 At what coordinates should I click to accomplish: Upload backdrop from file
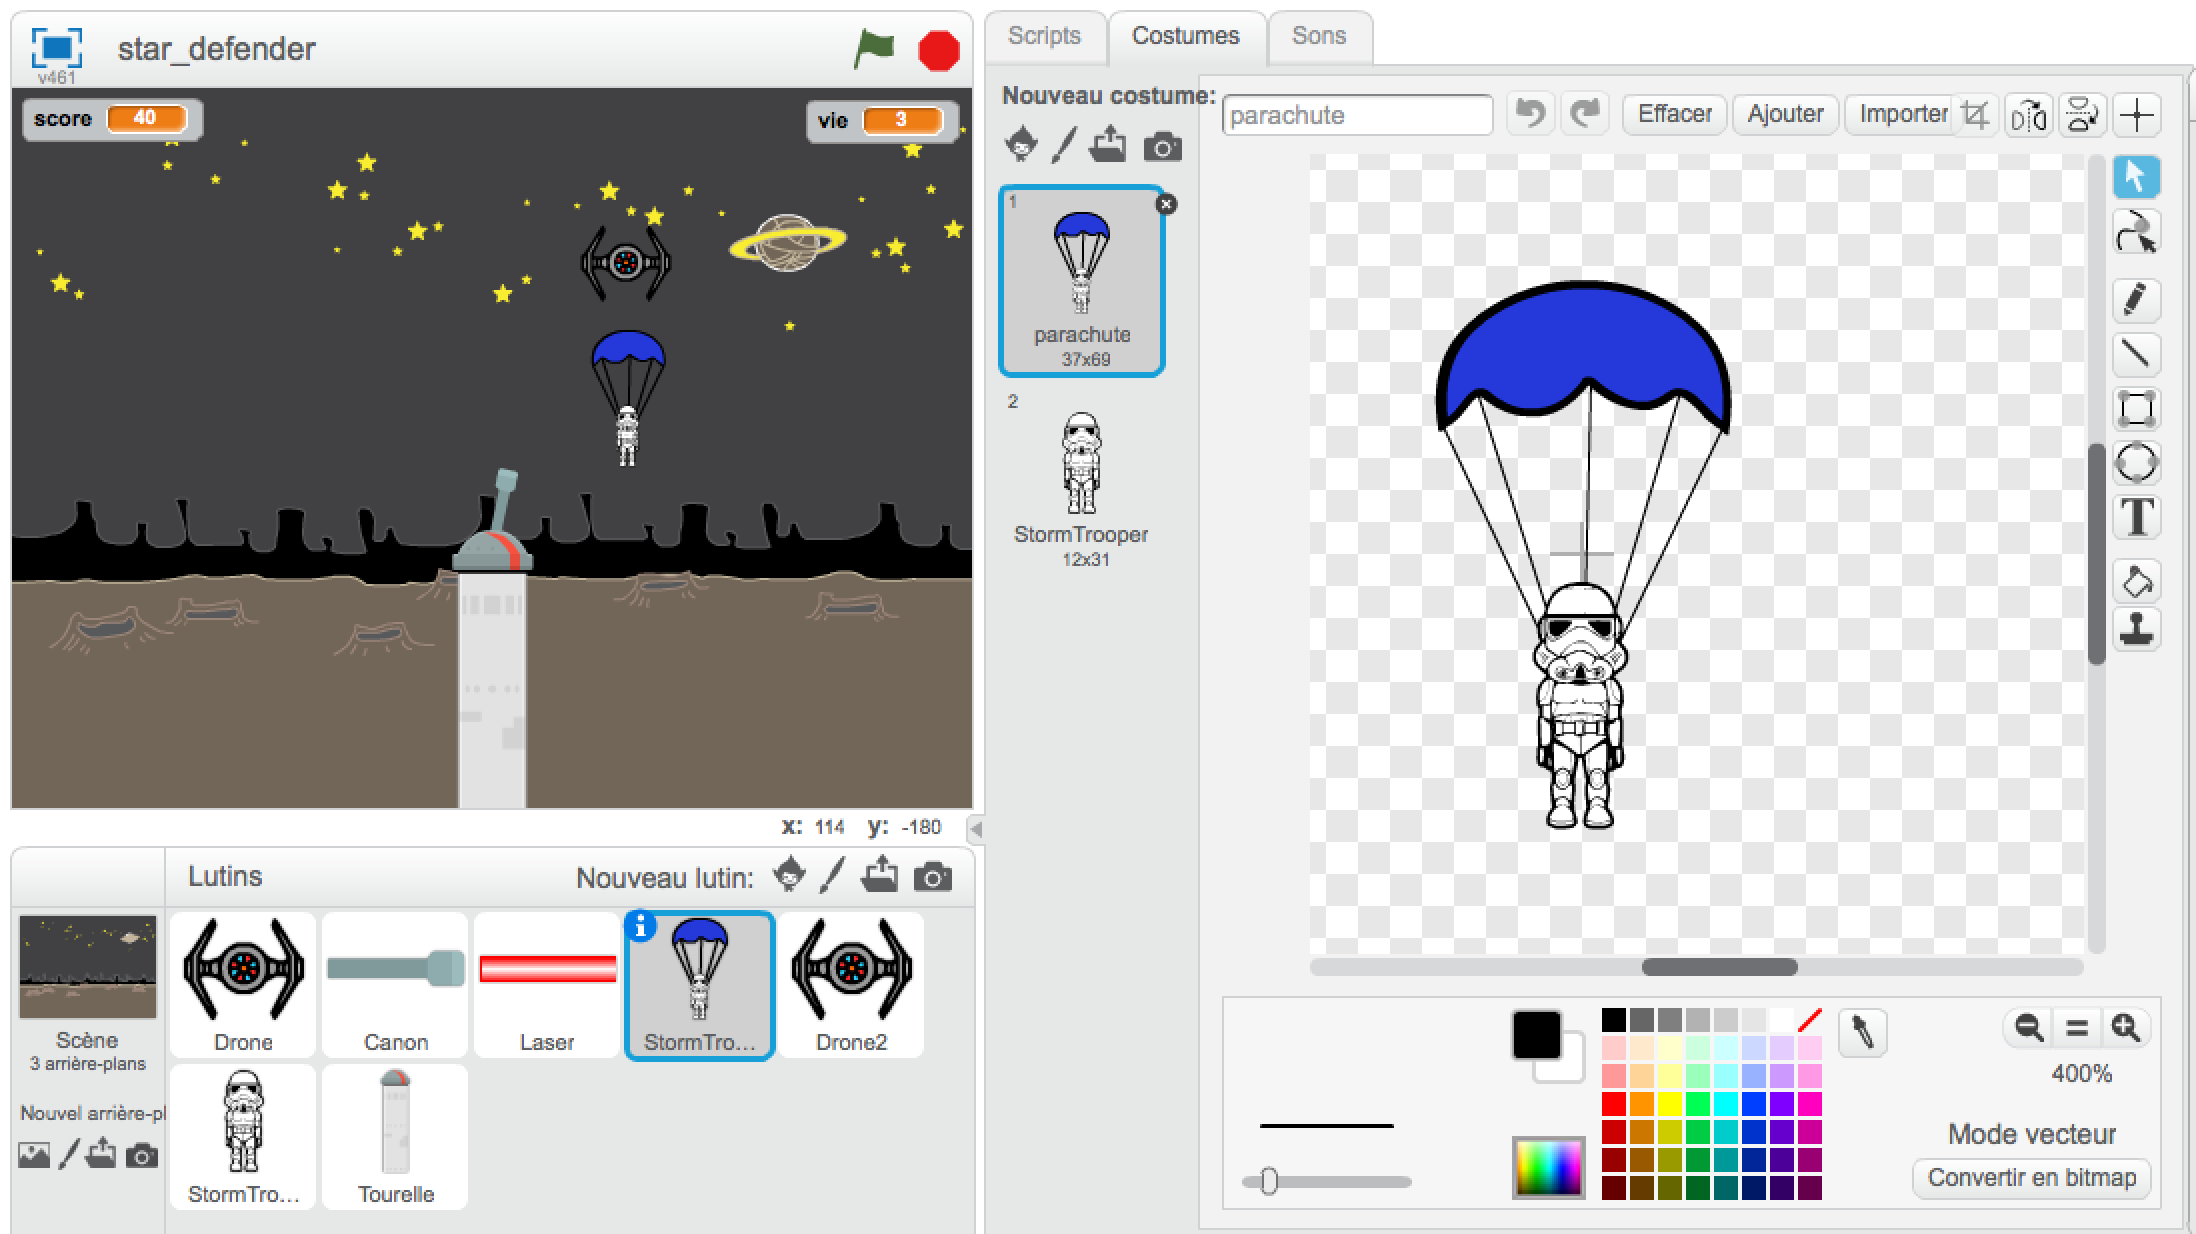tap(100, 1154)
